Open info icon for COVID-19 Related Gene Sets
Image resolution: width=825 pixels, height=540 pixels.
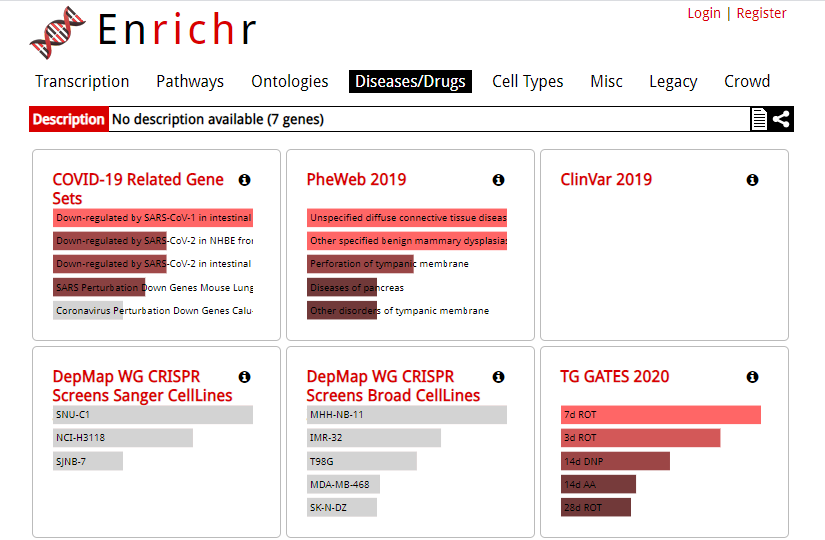click(244, 180)
